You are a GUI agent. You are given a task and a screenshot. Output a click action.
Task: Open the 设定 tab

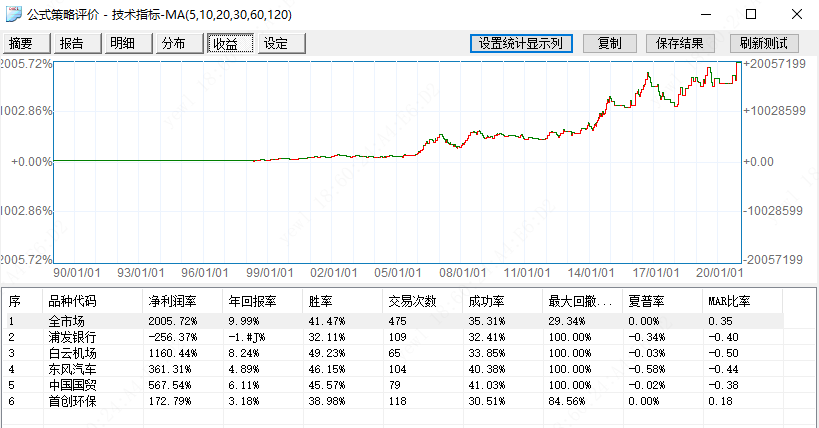coord(282,43)
